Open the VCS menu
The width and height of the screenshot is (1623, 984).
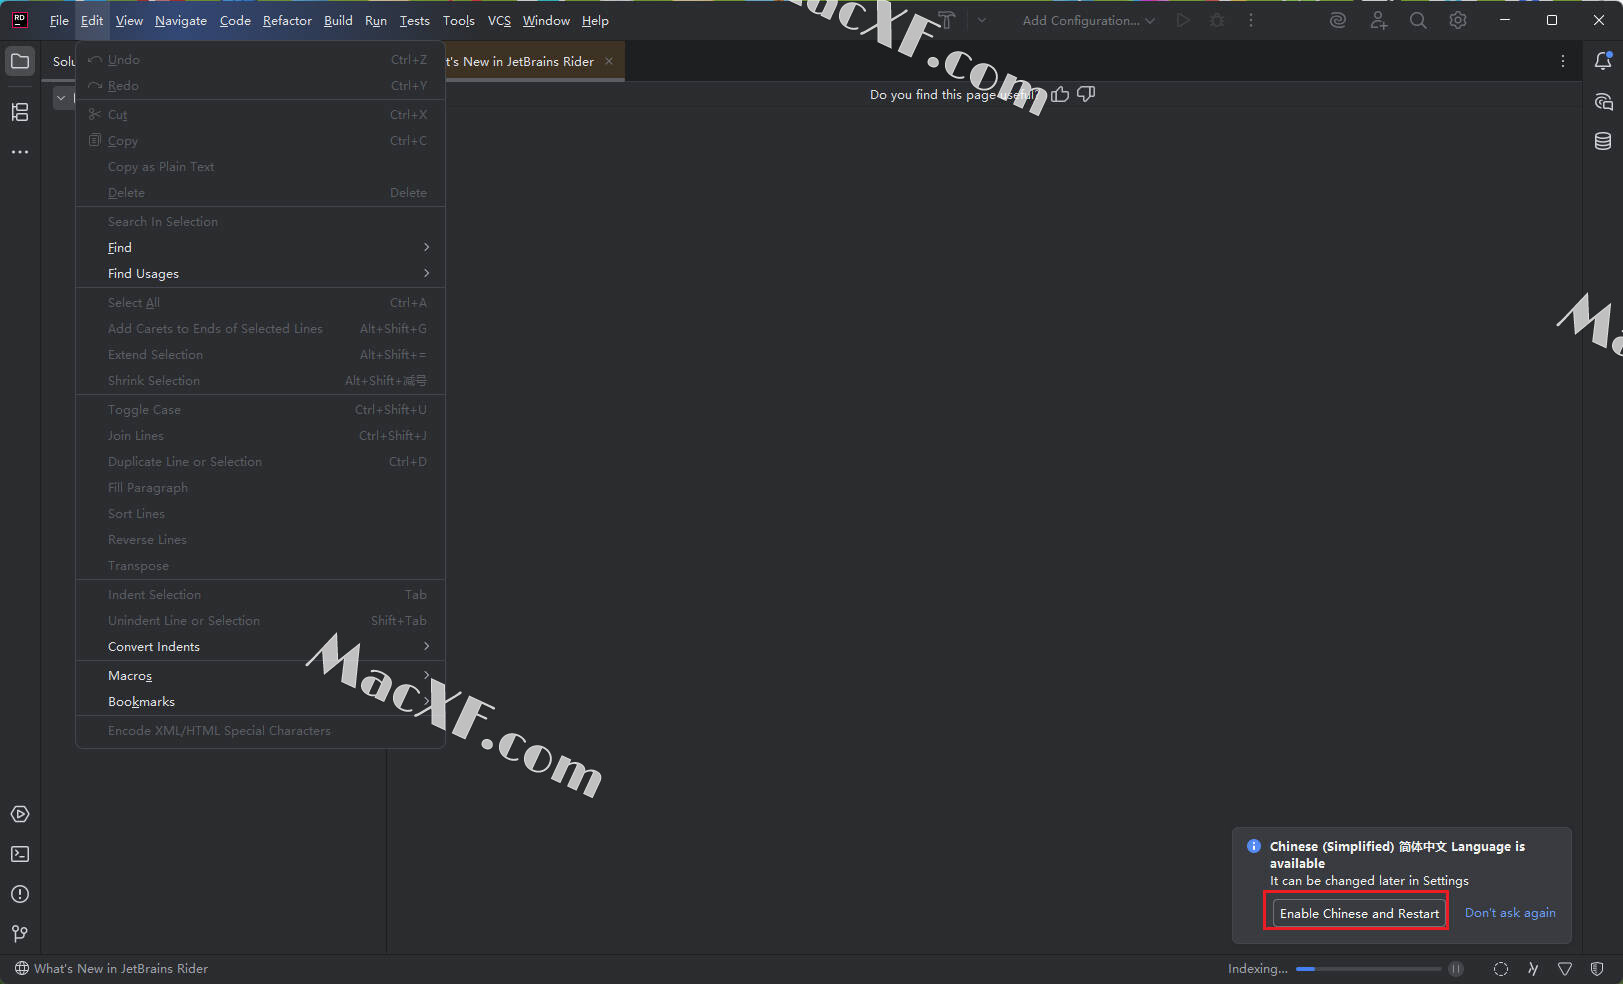pos(499,20)
